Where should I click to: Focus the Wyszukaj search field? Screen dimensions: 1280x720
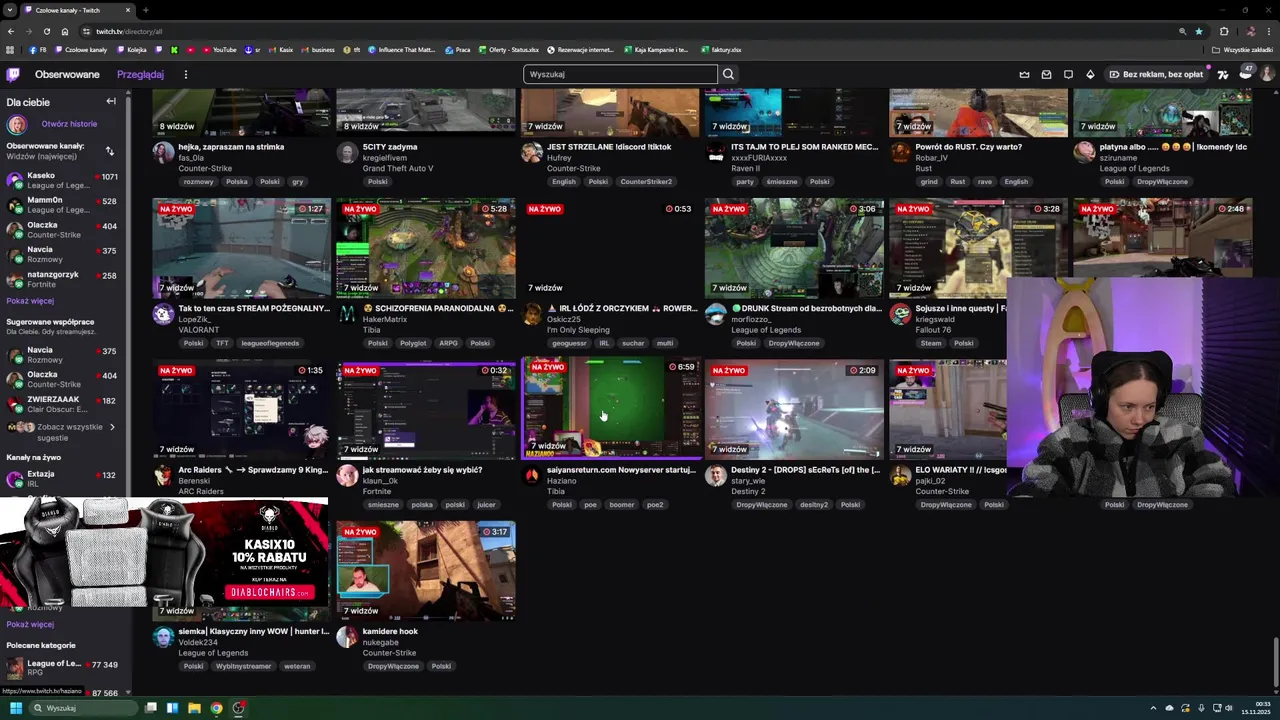pos(620,74)
